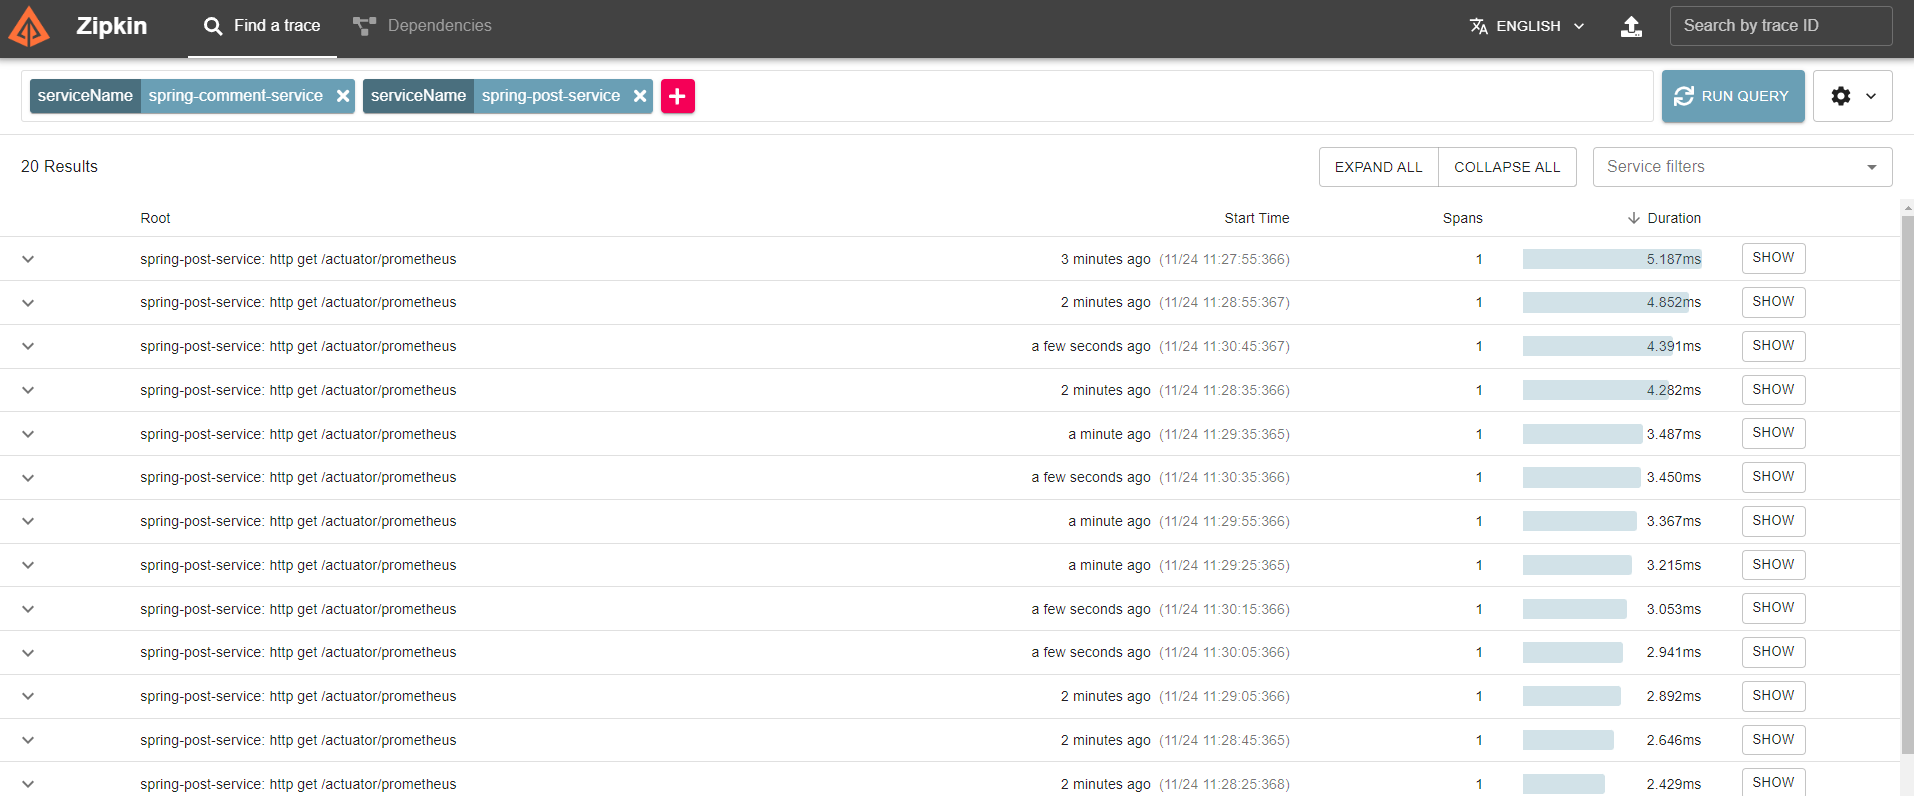Click the language translate icon
Viewport: 1914px width, 796px height.
1478,26
